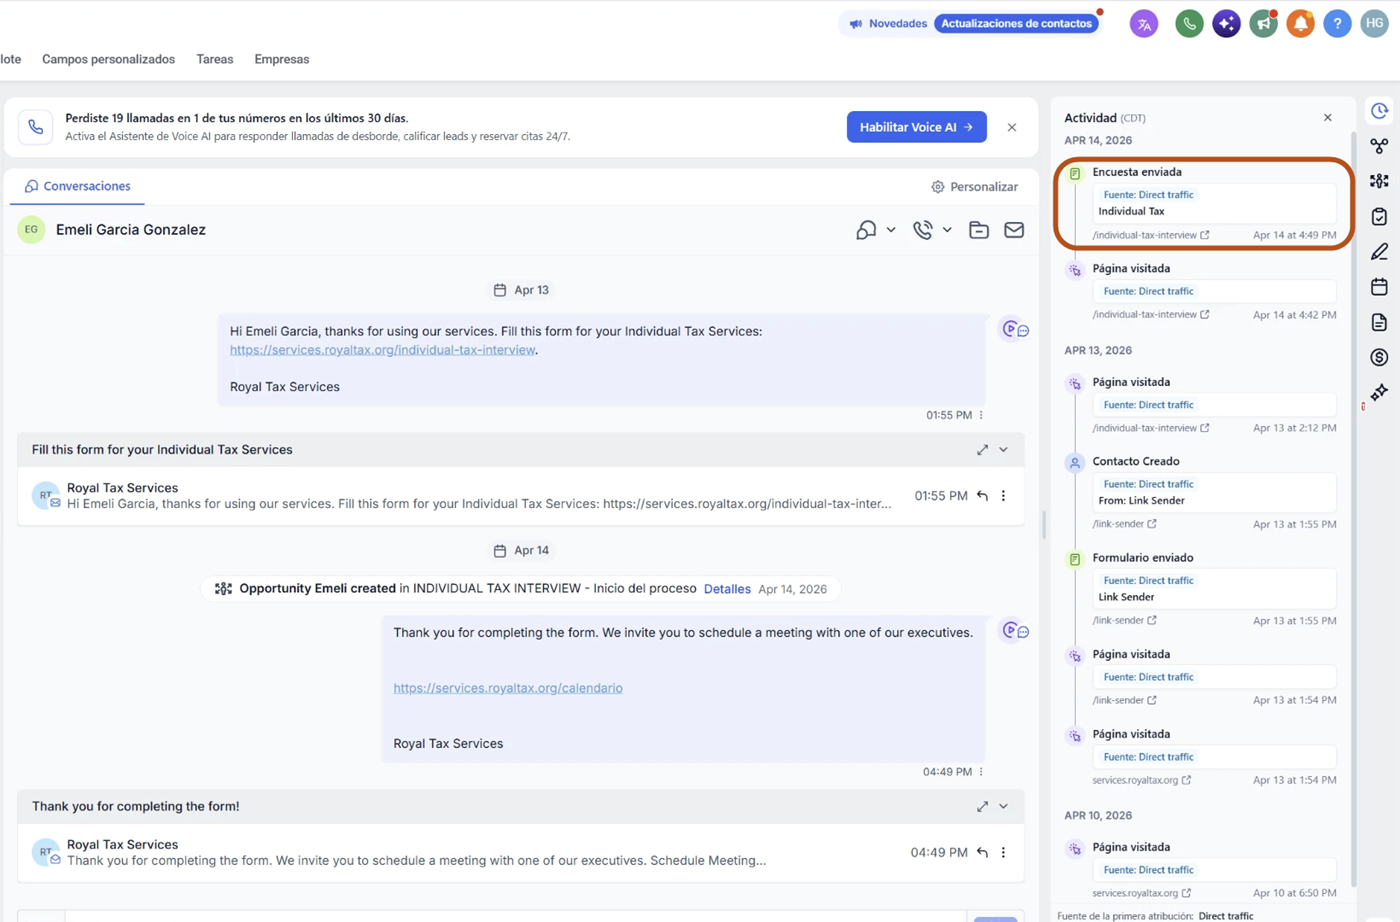The image size is (1400, 922).
Task: Collapse the 'Thank you for completing' email thread
Action: tap(1004, 806)
